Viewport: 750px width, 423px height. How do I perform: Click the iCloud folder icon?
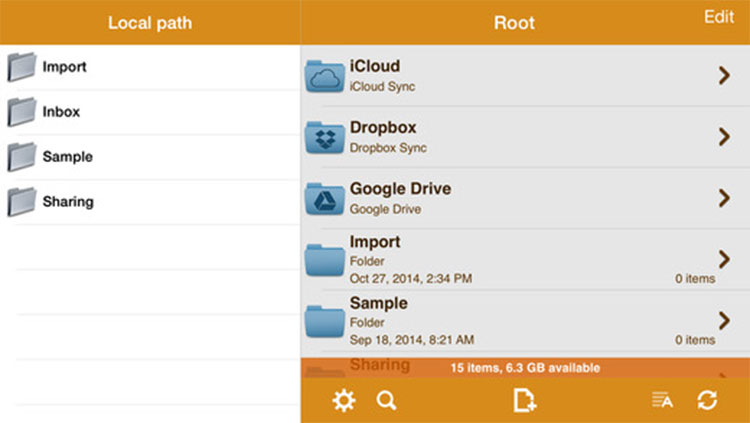click(325, 76)
